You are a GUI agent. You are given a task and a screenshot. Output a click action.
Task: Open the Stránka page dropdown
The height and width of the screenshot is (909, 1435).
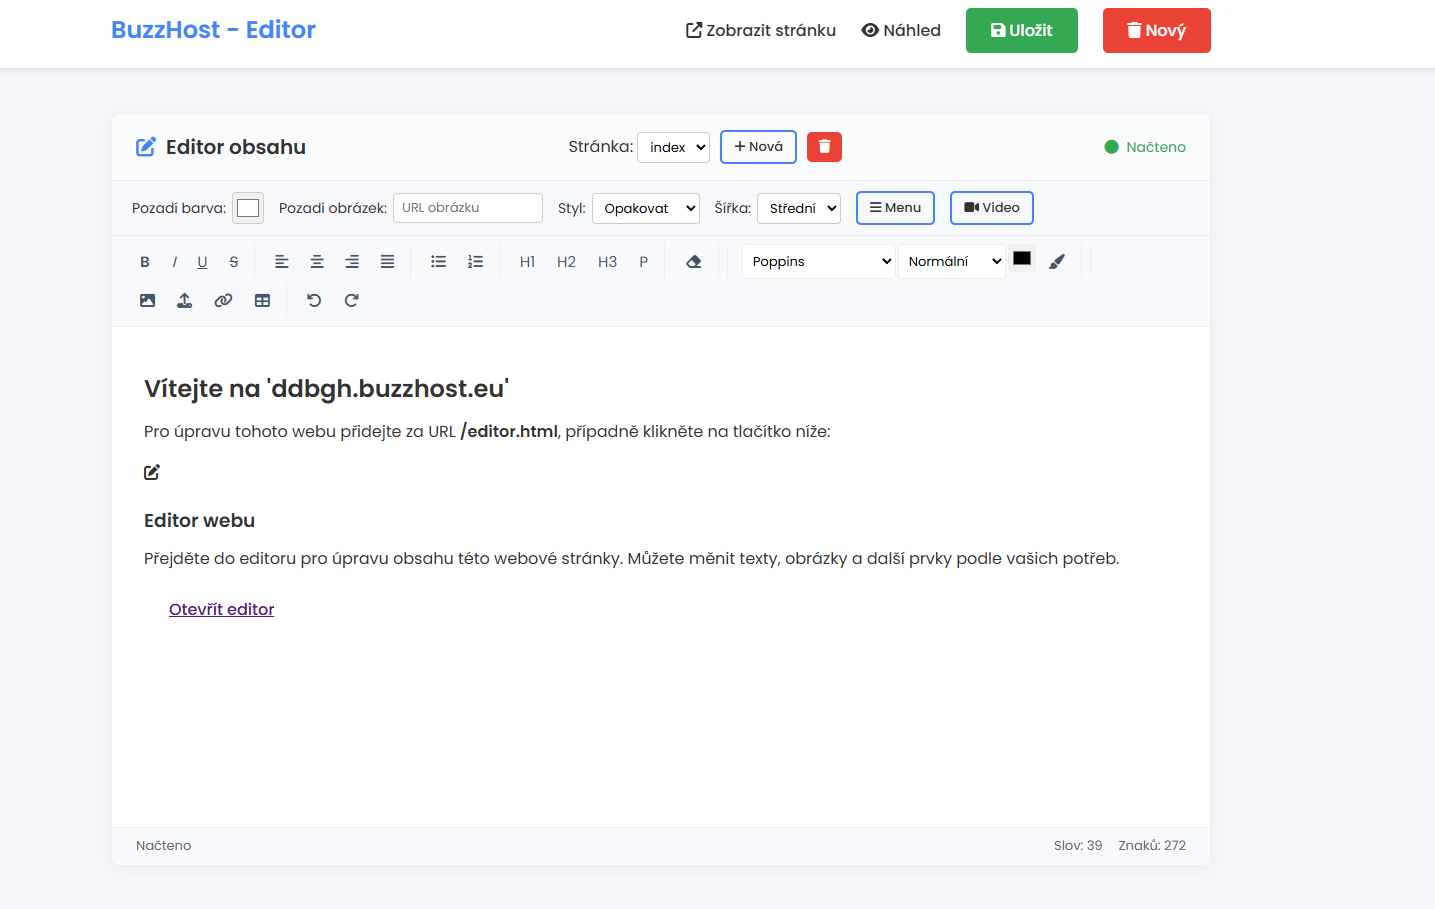pyautogui.click(x=673, y=147)
